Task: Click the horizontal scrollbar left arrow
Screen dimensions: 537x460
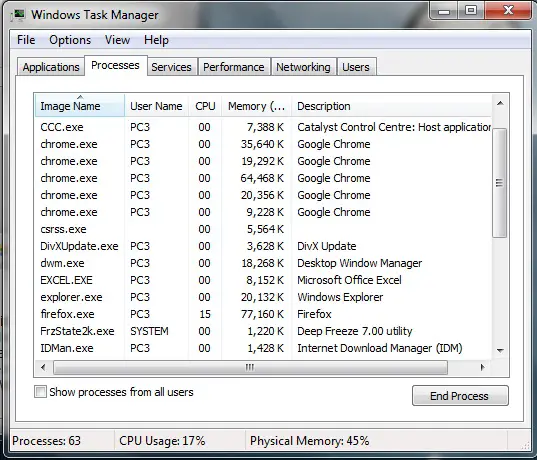Action: (x=43, y=368)
